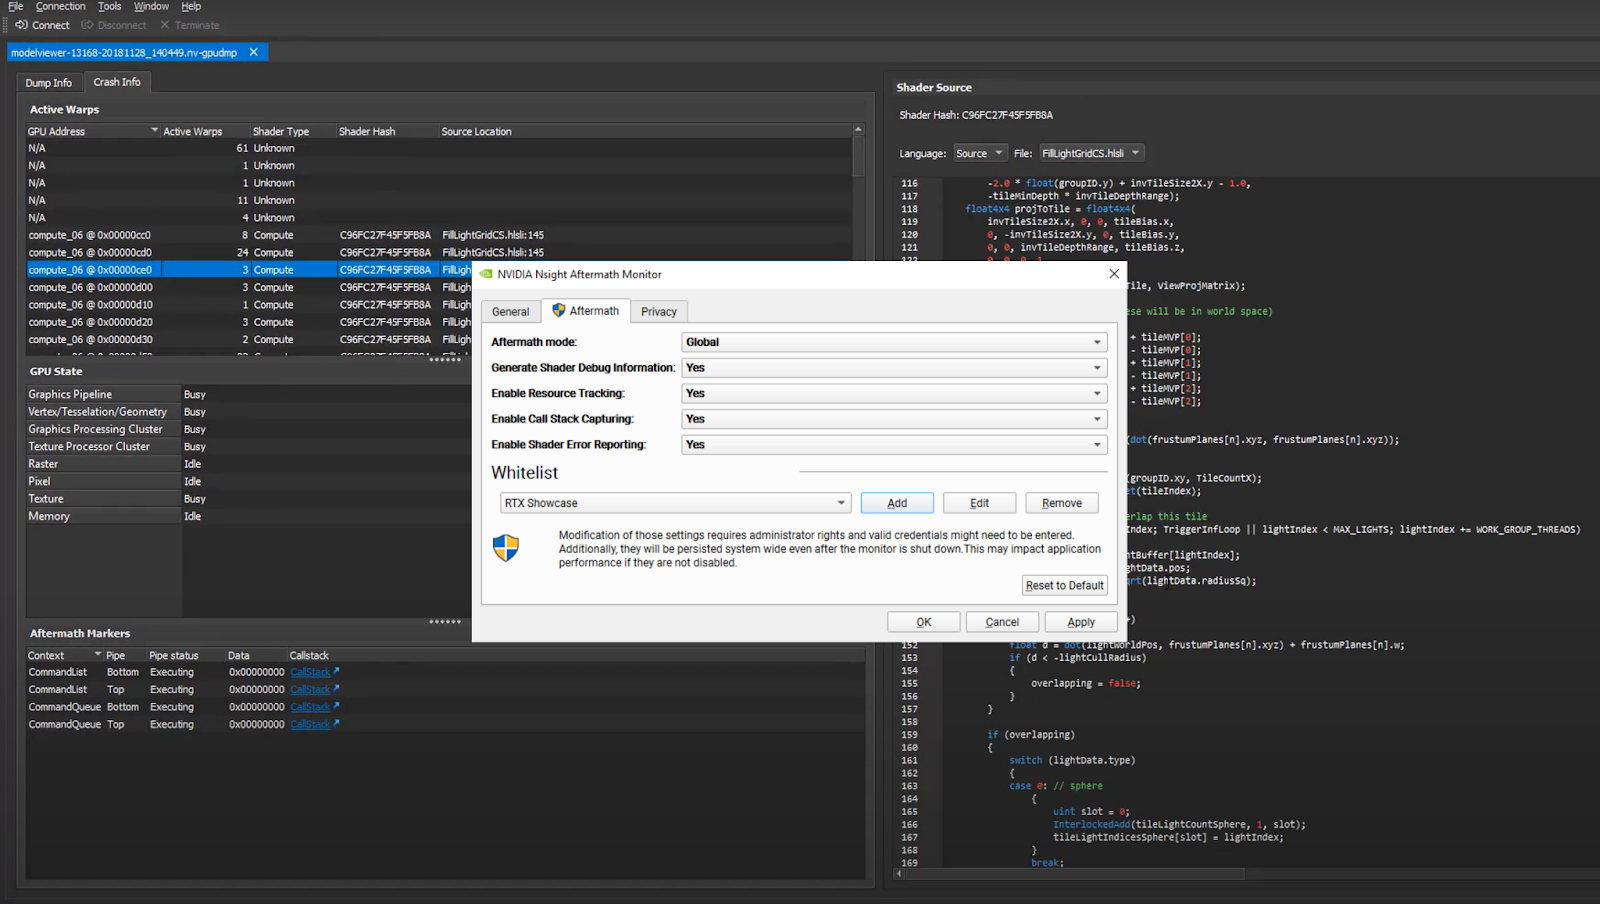Open the FillLightGridCS.hlsli File dropdown
This screenshot has height=904, width=1600.
1091,153
